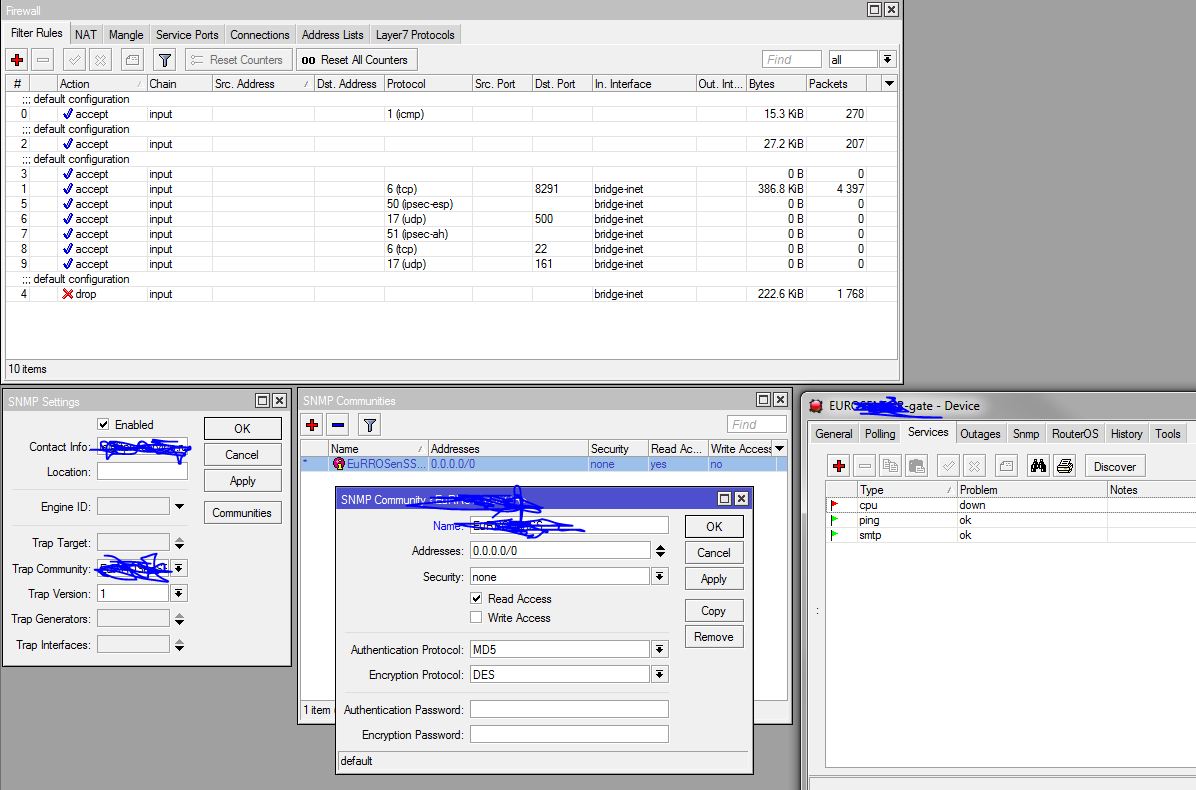Click the printer icon in the Device Services toolbar
Image resolution: width=1196 pixels, height=790 pixels.
tap(1065, 466)
